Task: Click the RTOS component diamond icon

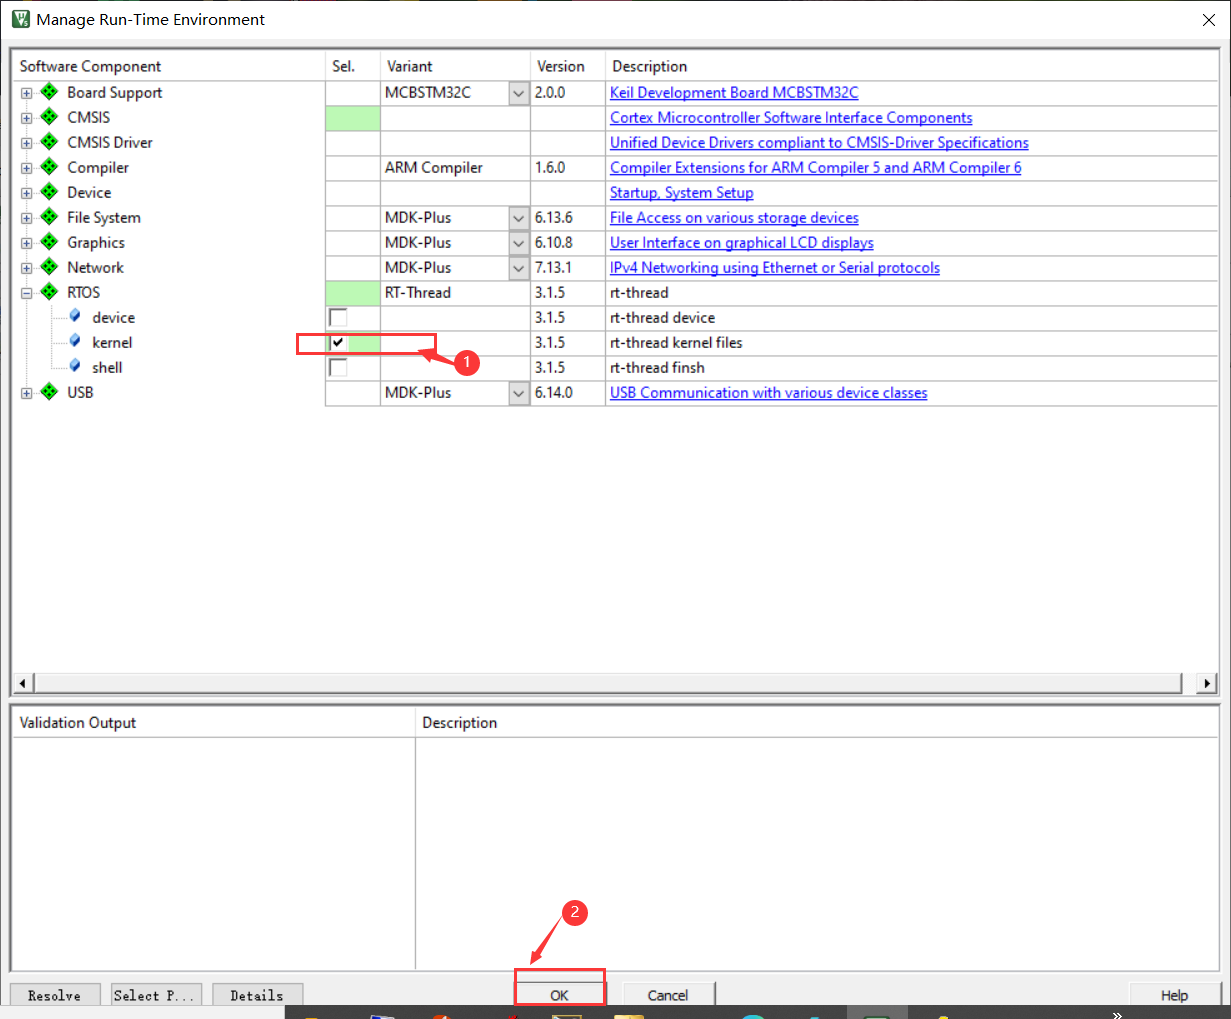Action: click(49, 292)
